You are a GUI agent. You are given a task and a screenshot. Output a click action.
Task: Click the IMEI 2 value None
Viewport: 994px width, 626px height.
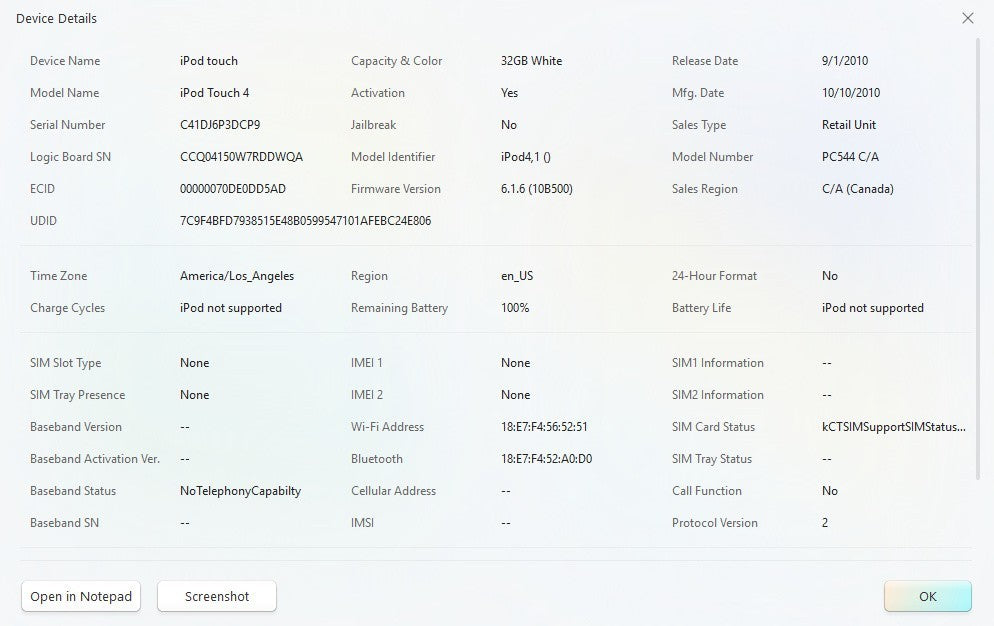click(x=515, y=395)
